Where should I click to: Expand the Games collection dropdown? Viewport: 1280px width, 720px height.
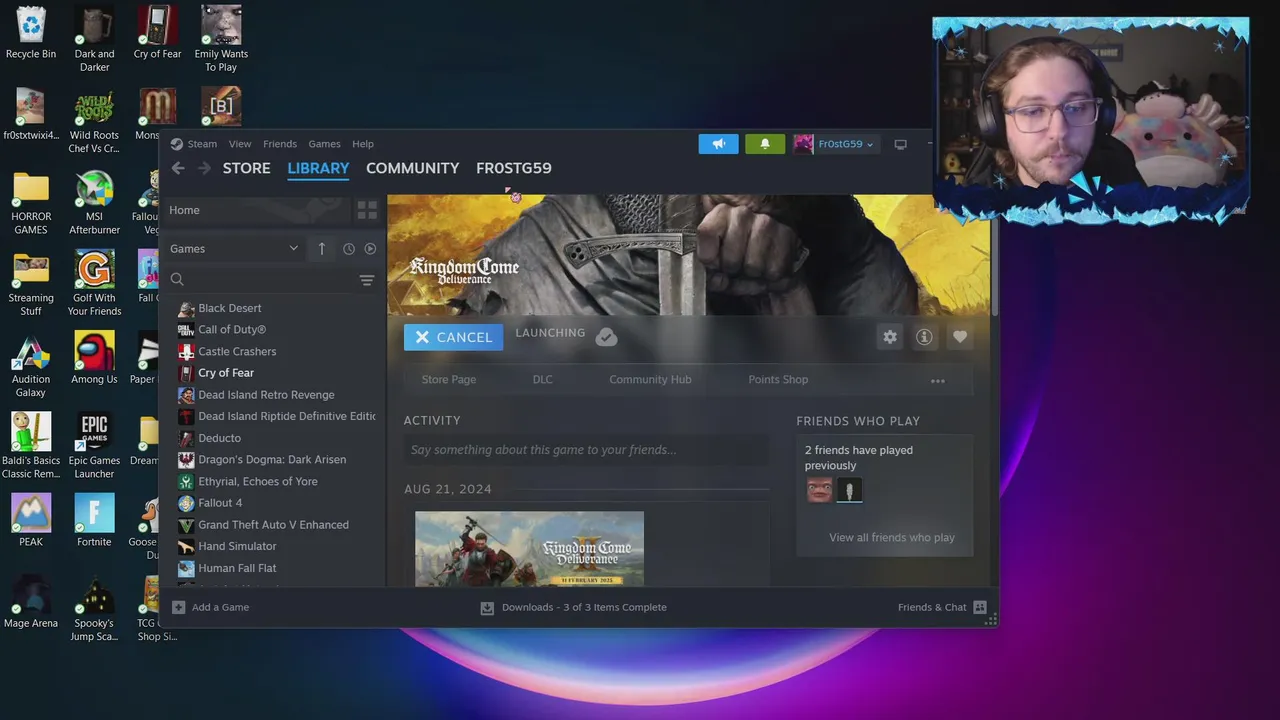(x=293, y=249)
